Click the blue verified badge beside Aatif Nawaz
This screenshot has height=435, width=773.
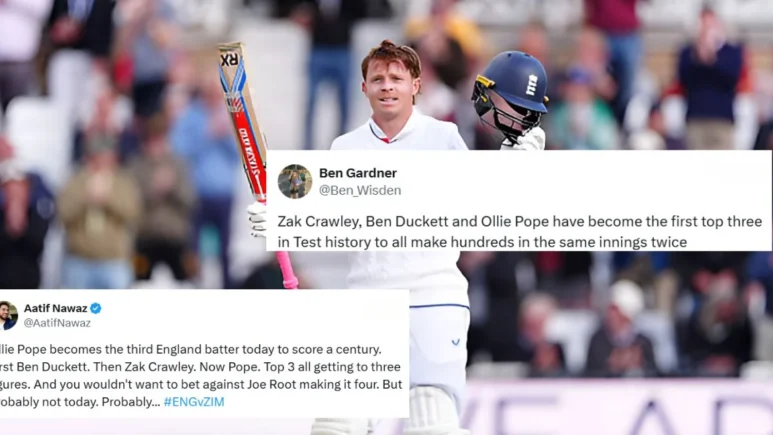click(x=96, y=308)
